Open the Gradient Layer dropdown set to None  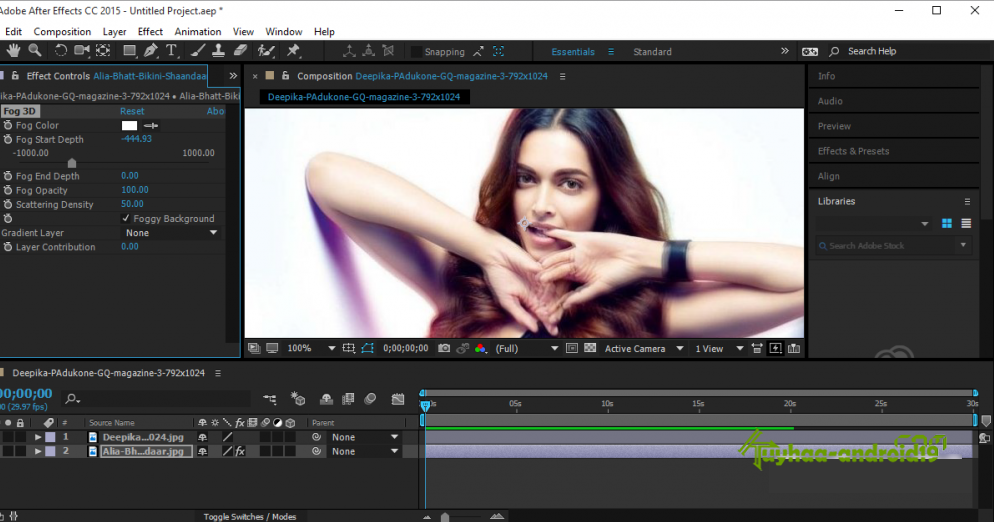171,233
